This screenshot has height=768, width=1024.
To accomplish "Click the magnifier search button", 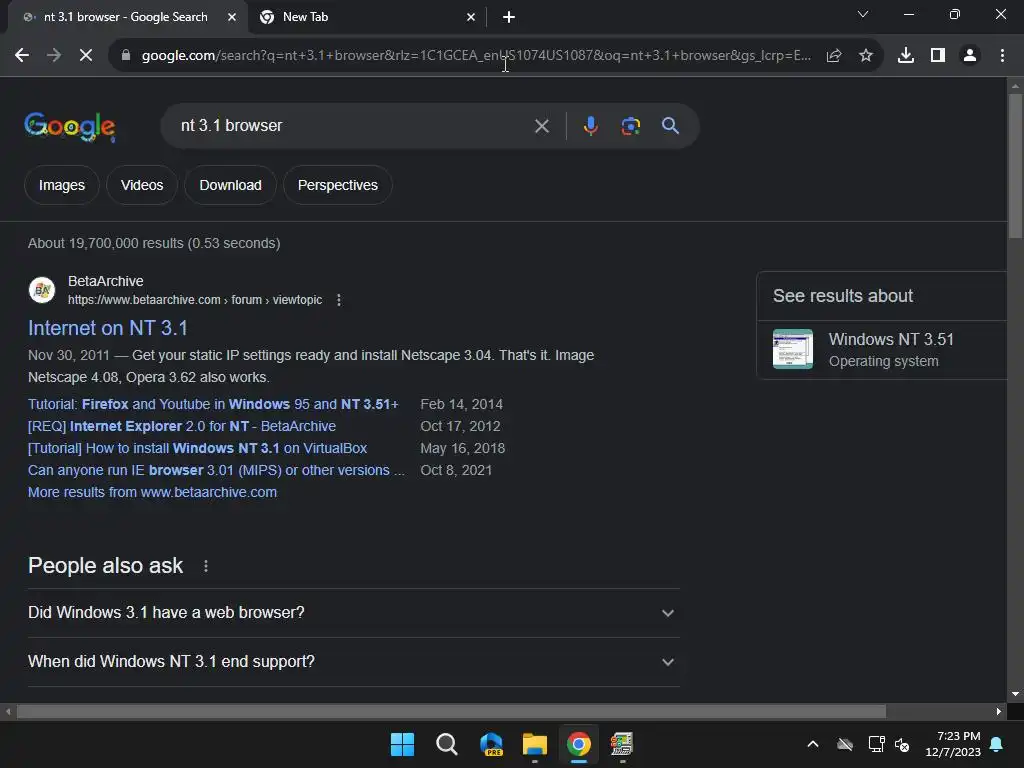I will (x=670, y=125).
